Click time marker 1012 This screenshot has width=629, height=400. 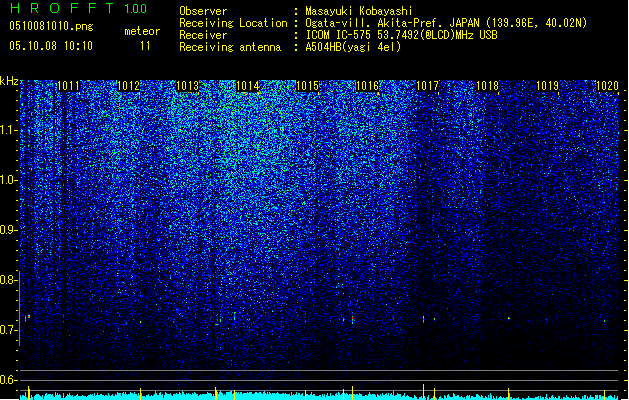point(128,86)
